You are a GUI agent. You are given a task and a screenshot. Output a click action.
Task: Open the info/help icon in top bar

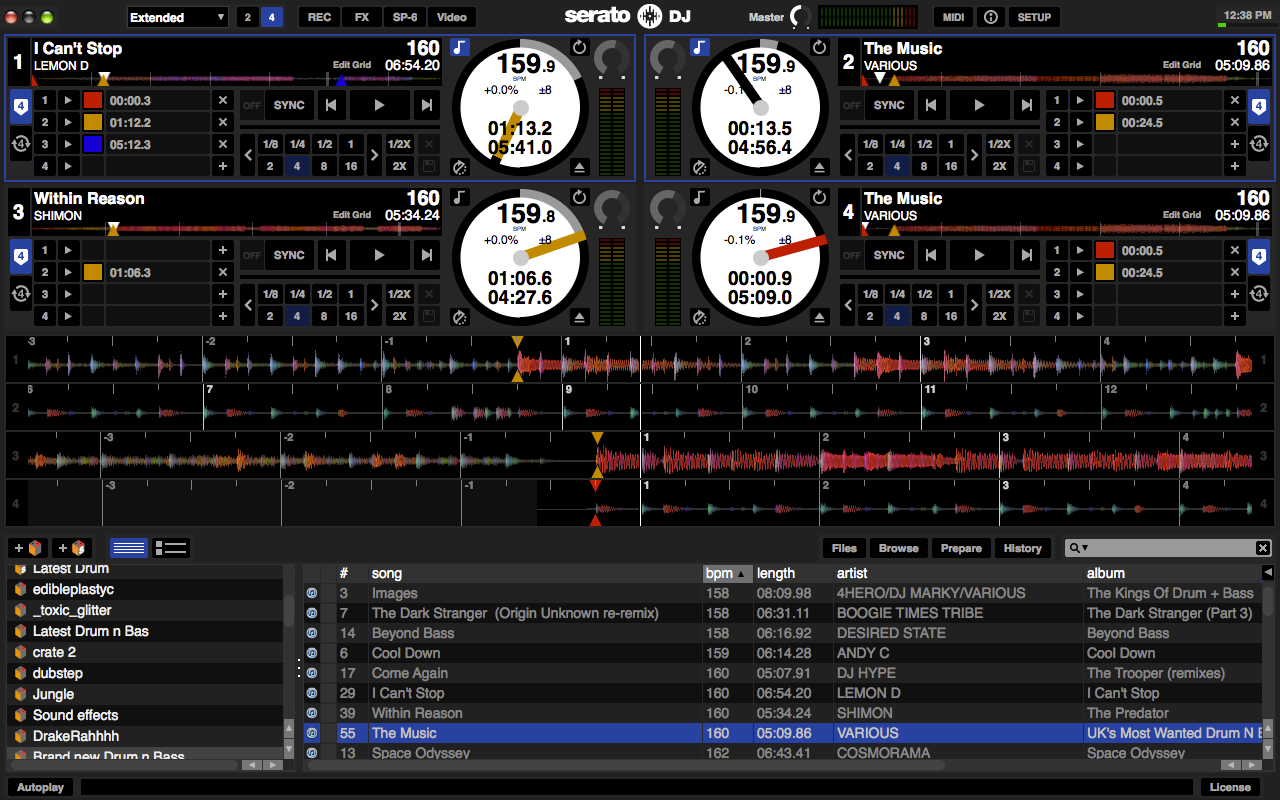990,17
